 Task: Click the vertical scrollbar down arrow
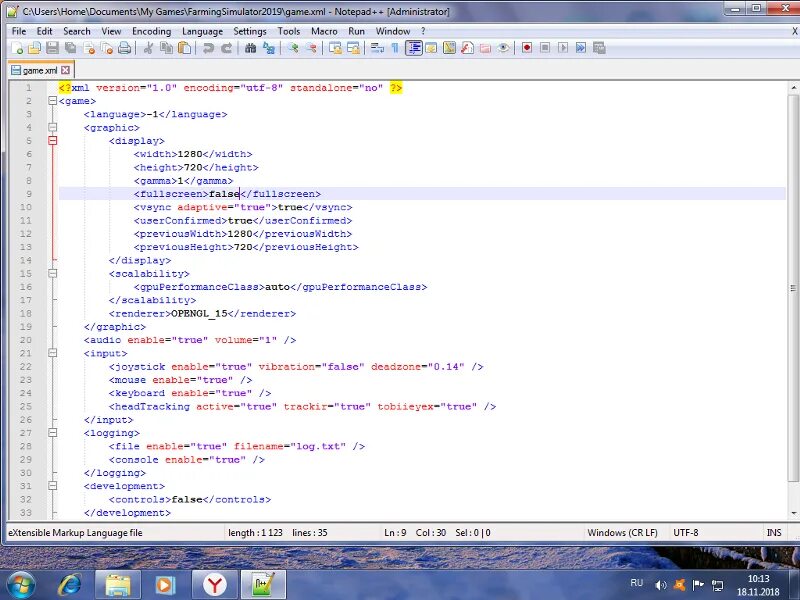(x=793, y=513)
